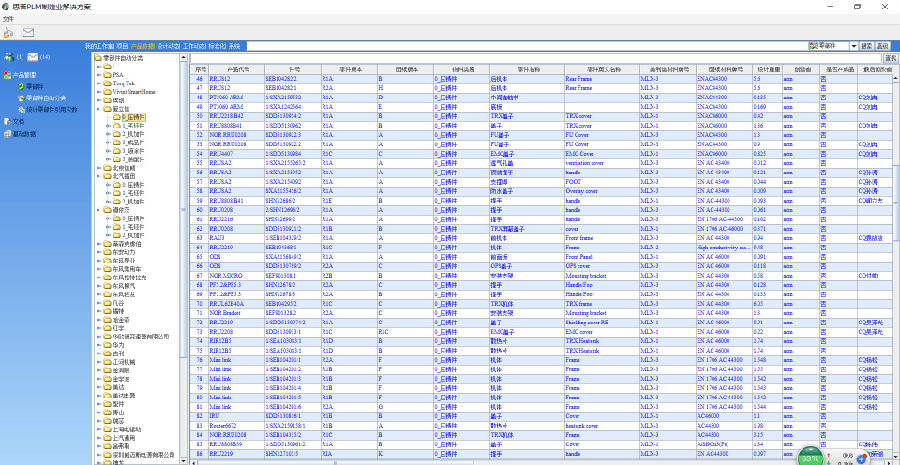
Task: Click the 华为 folder icon in the tree
Action: click(x=107, y=345)
